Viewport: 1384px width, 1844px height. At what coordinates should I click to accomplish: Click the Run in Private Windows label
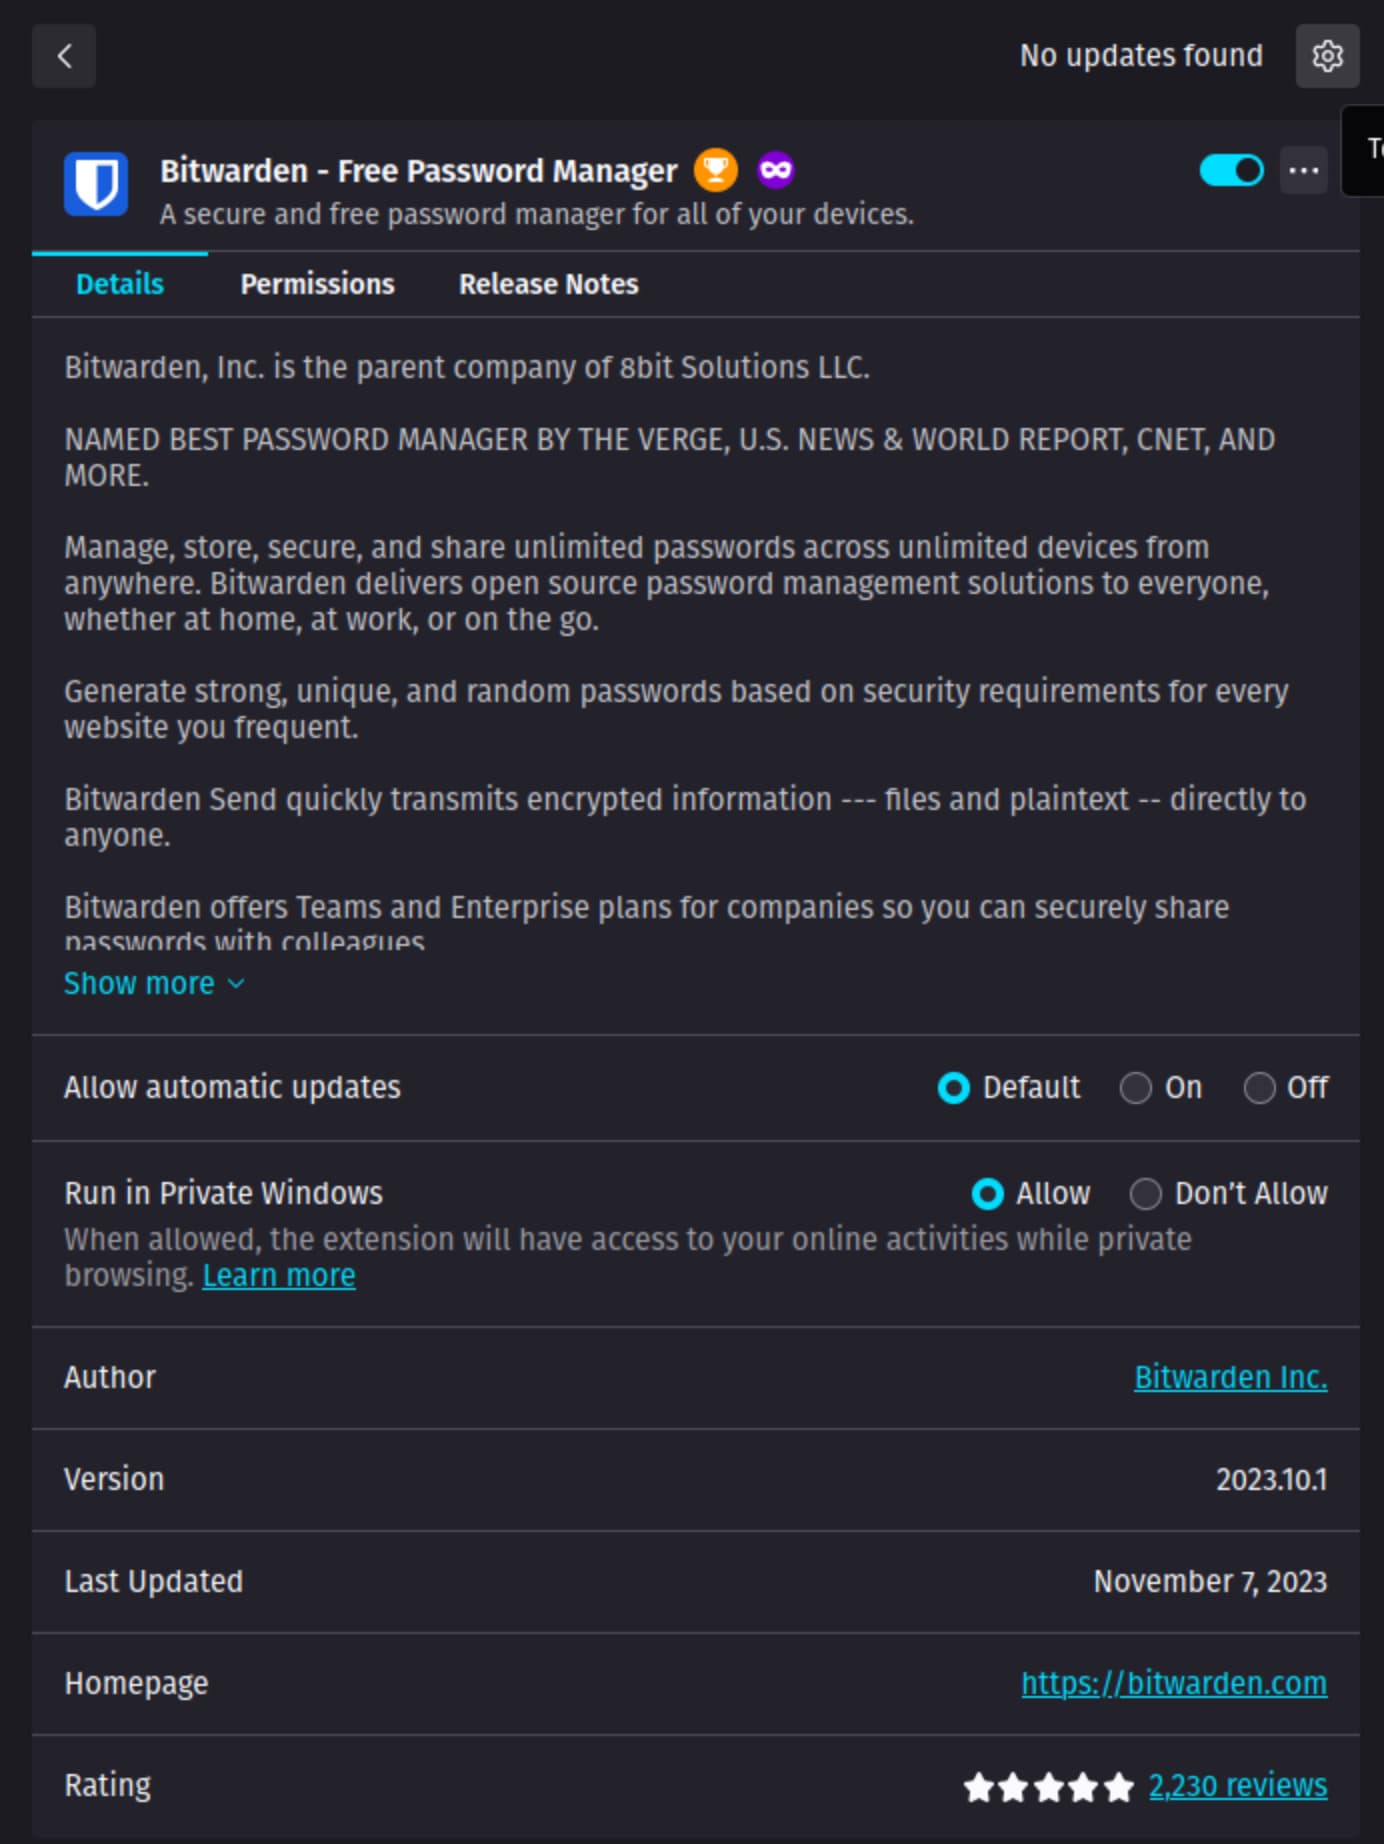coord(223,1194)
